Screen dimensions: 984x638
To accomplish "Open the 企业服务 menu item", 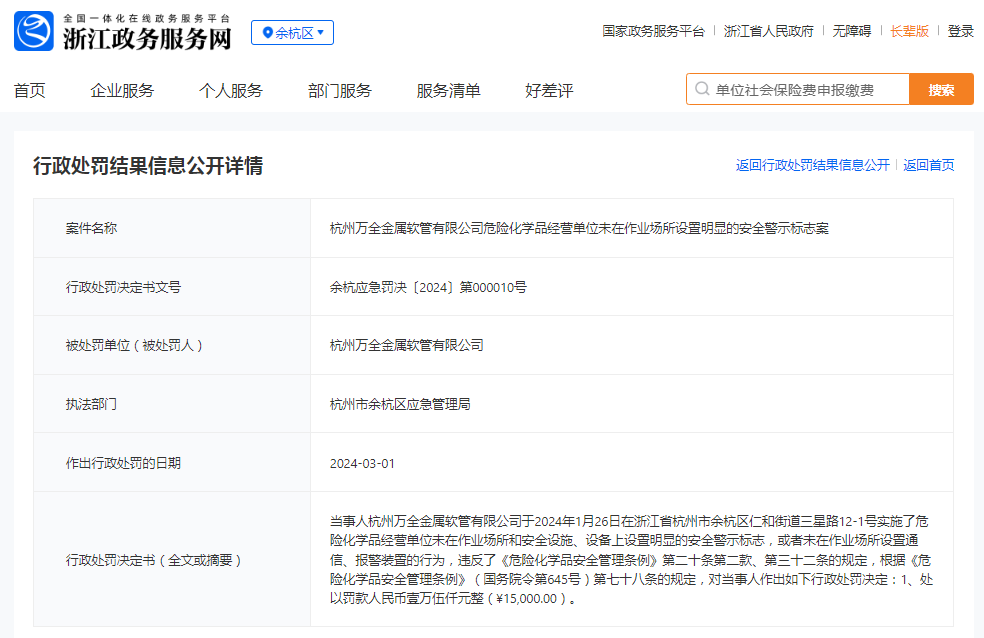I will (122, 90).
